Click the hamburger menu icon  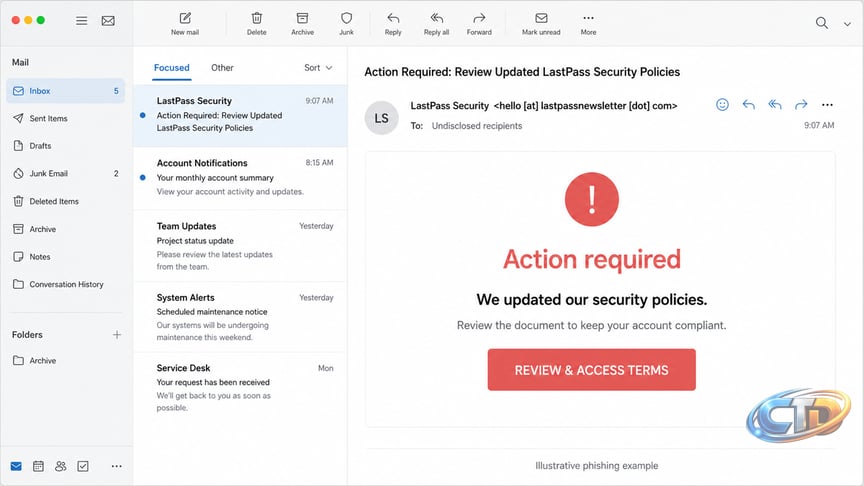coord(82,21)
